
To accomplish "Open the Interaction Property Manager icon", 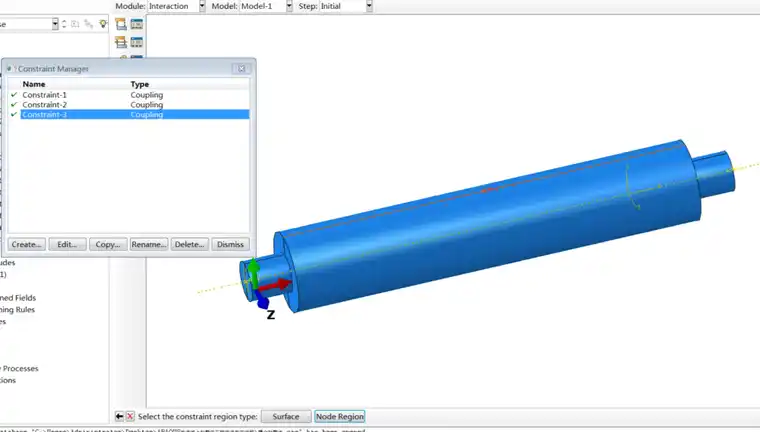I will [136, 42].
